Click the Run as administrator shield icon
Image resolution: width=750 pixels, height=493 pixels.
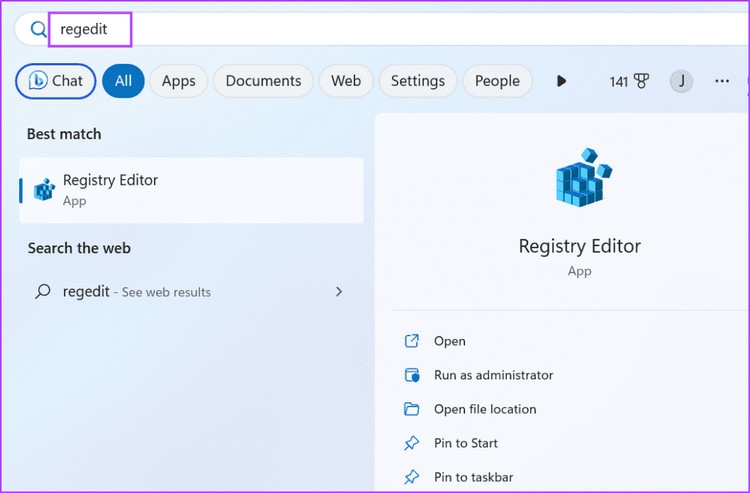(x=412, y=375)
